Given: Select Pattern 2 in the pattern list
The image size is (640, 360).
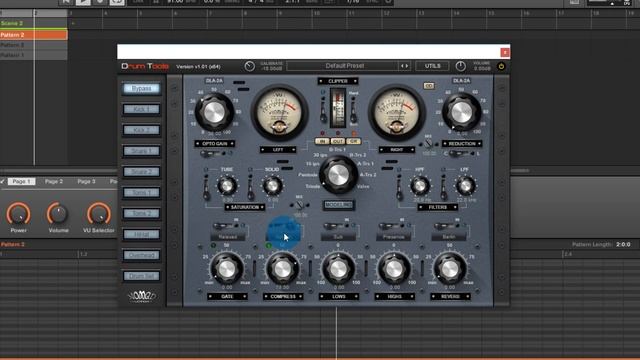Looking at the screenshot, I should click(33, 35).
